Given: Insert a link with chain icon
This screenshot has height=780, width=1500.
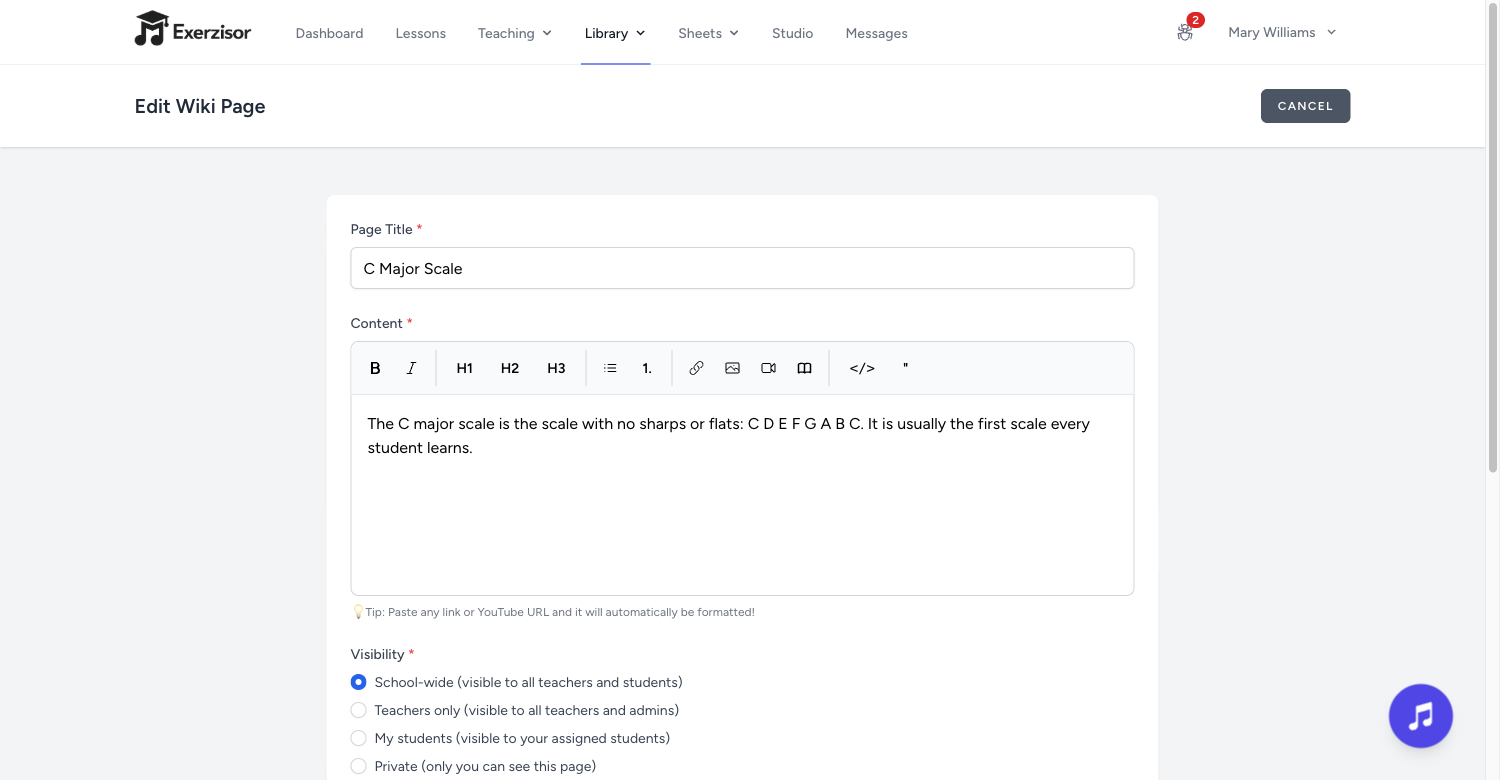Looking at the screenshot, I should click(x=696, y=368).
